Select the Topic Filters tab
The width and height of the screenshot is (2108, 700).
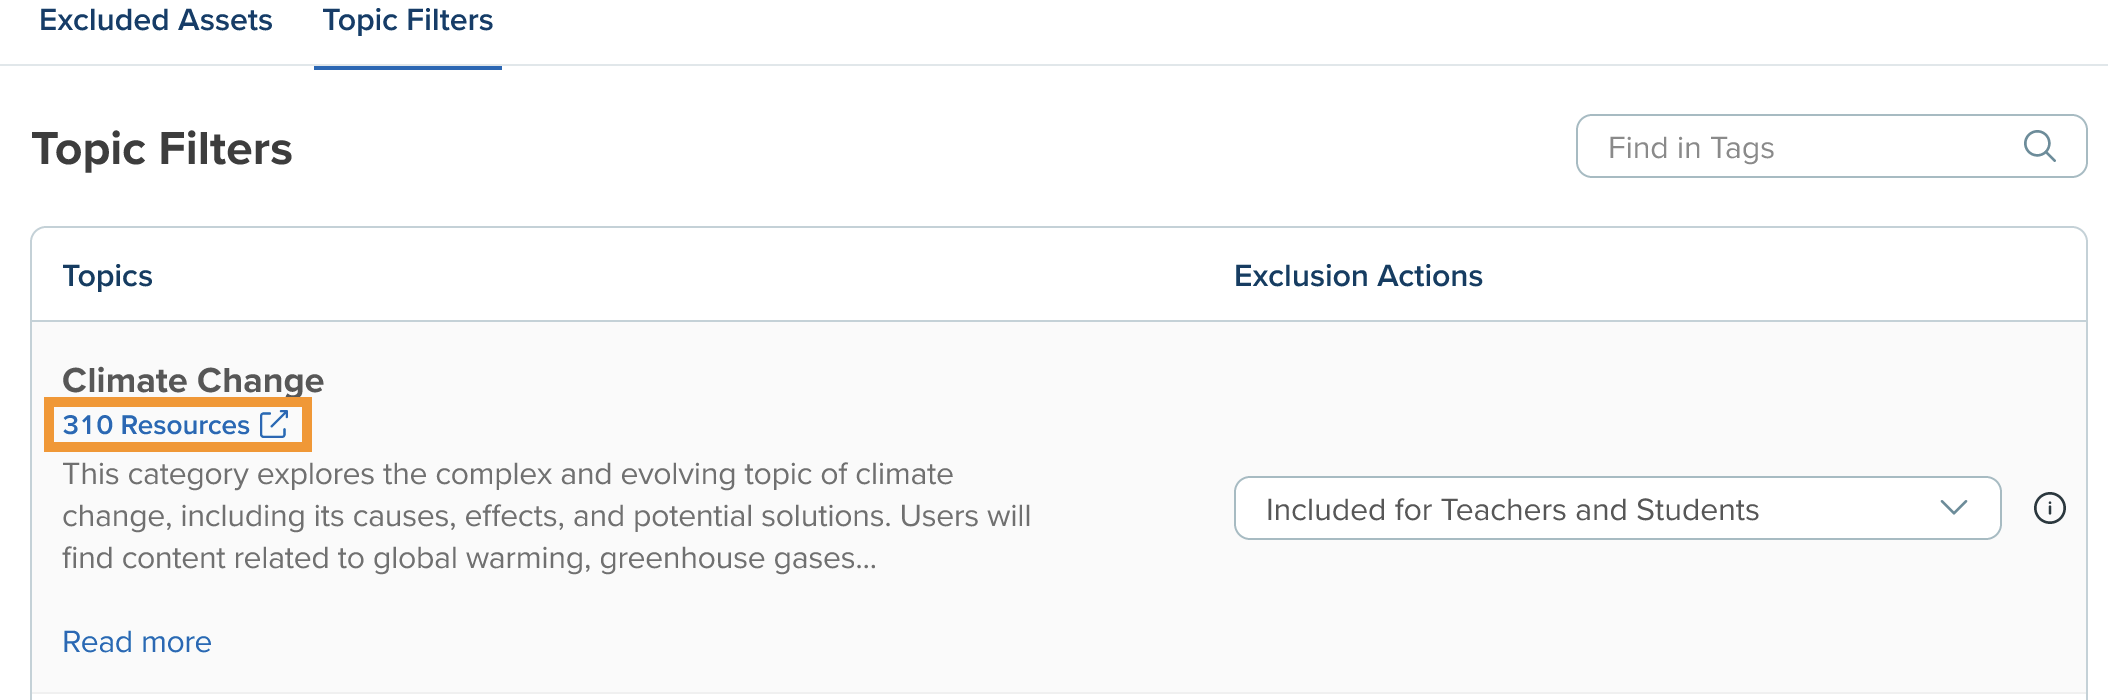click(x=407, y=21)
